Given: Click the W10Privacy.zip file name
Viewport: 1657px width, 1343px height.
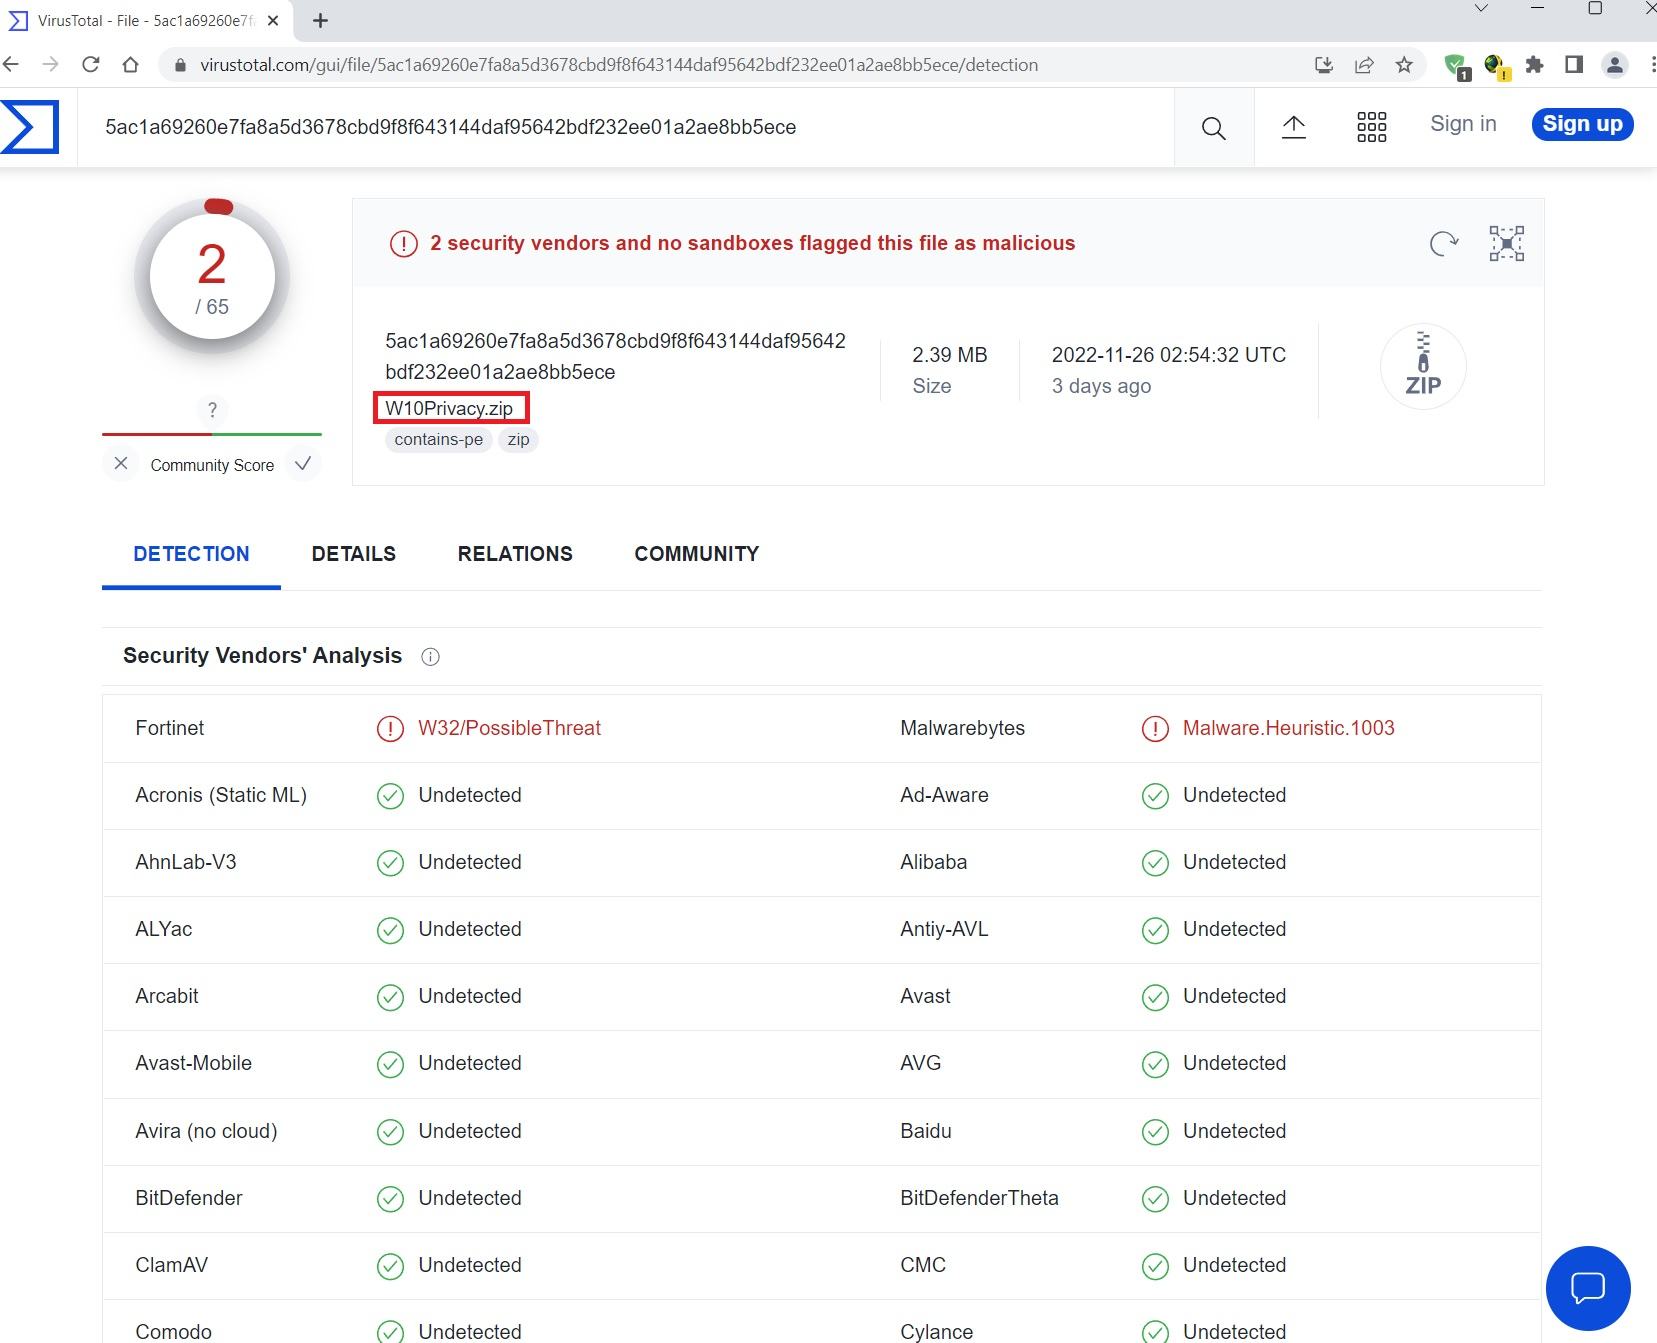Looking at the screenshot, I should [x=449, y=408].
